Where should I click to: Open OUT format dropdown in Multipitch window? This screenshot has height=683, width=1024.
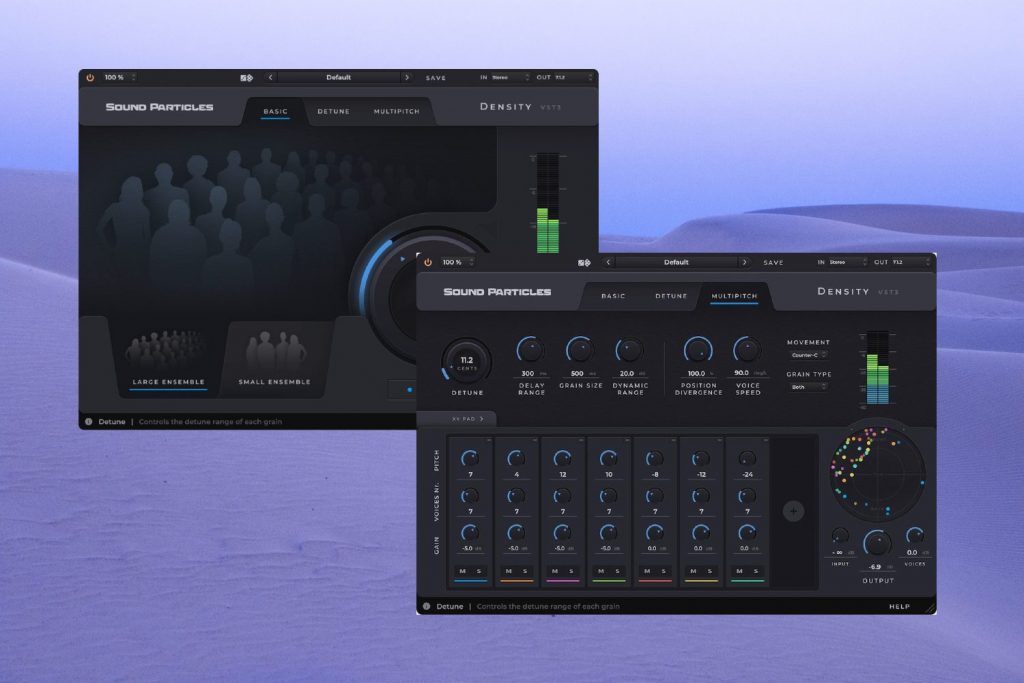(910, 262)
